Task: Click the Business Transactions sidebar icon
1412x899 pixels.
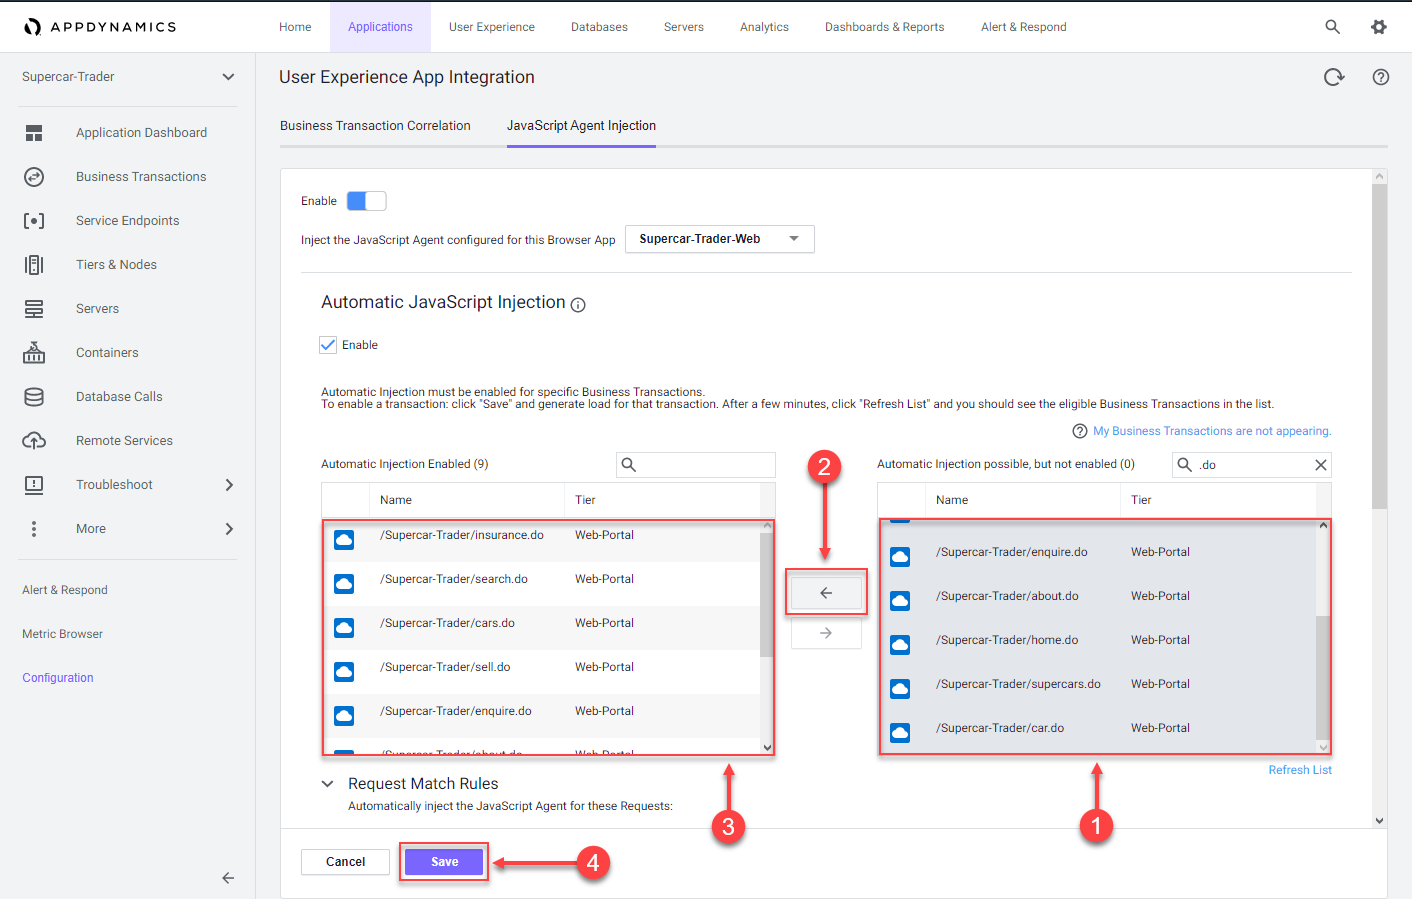Action: (x=34, y=177)
